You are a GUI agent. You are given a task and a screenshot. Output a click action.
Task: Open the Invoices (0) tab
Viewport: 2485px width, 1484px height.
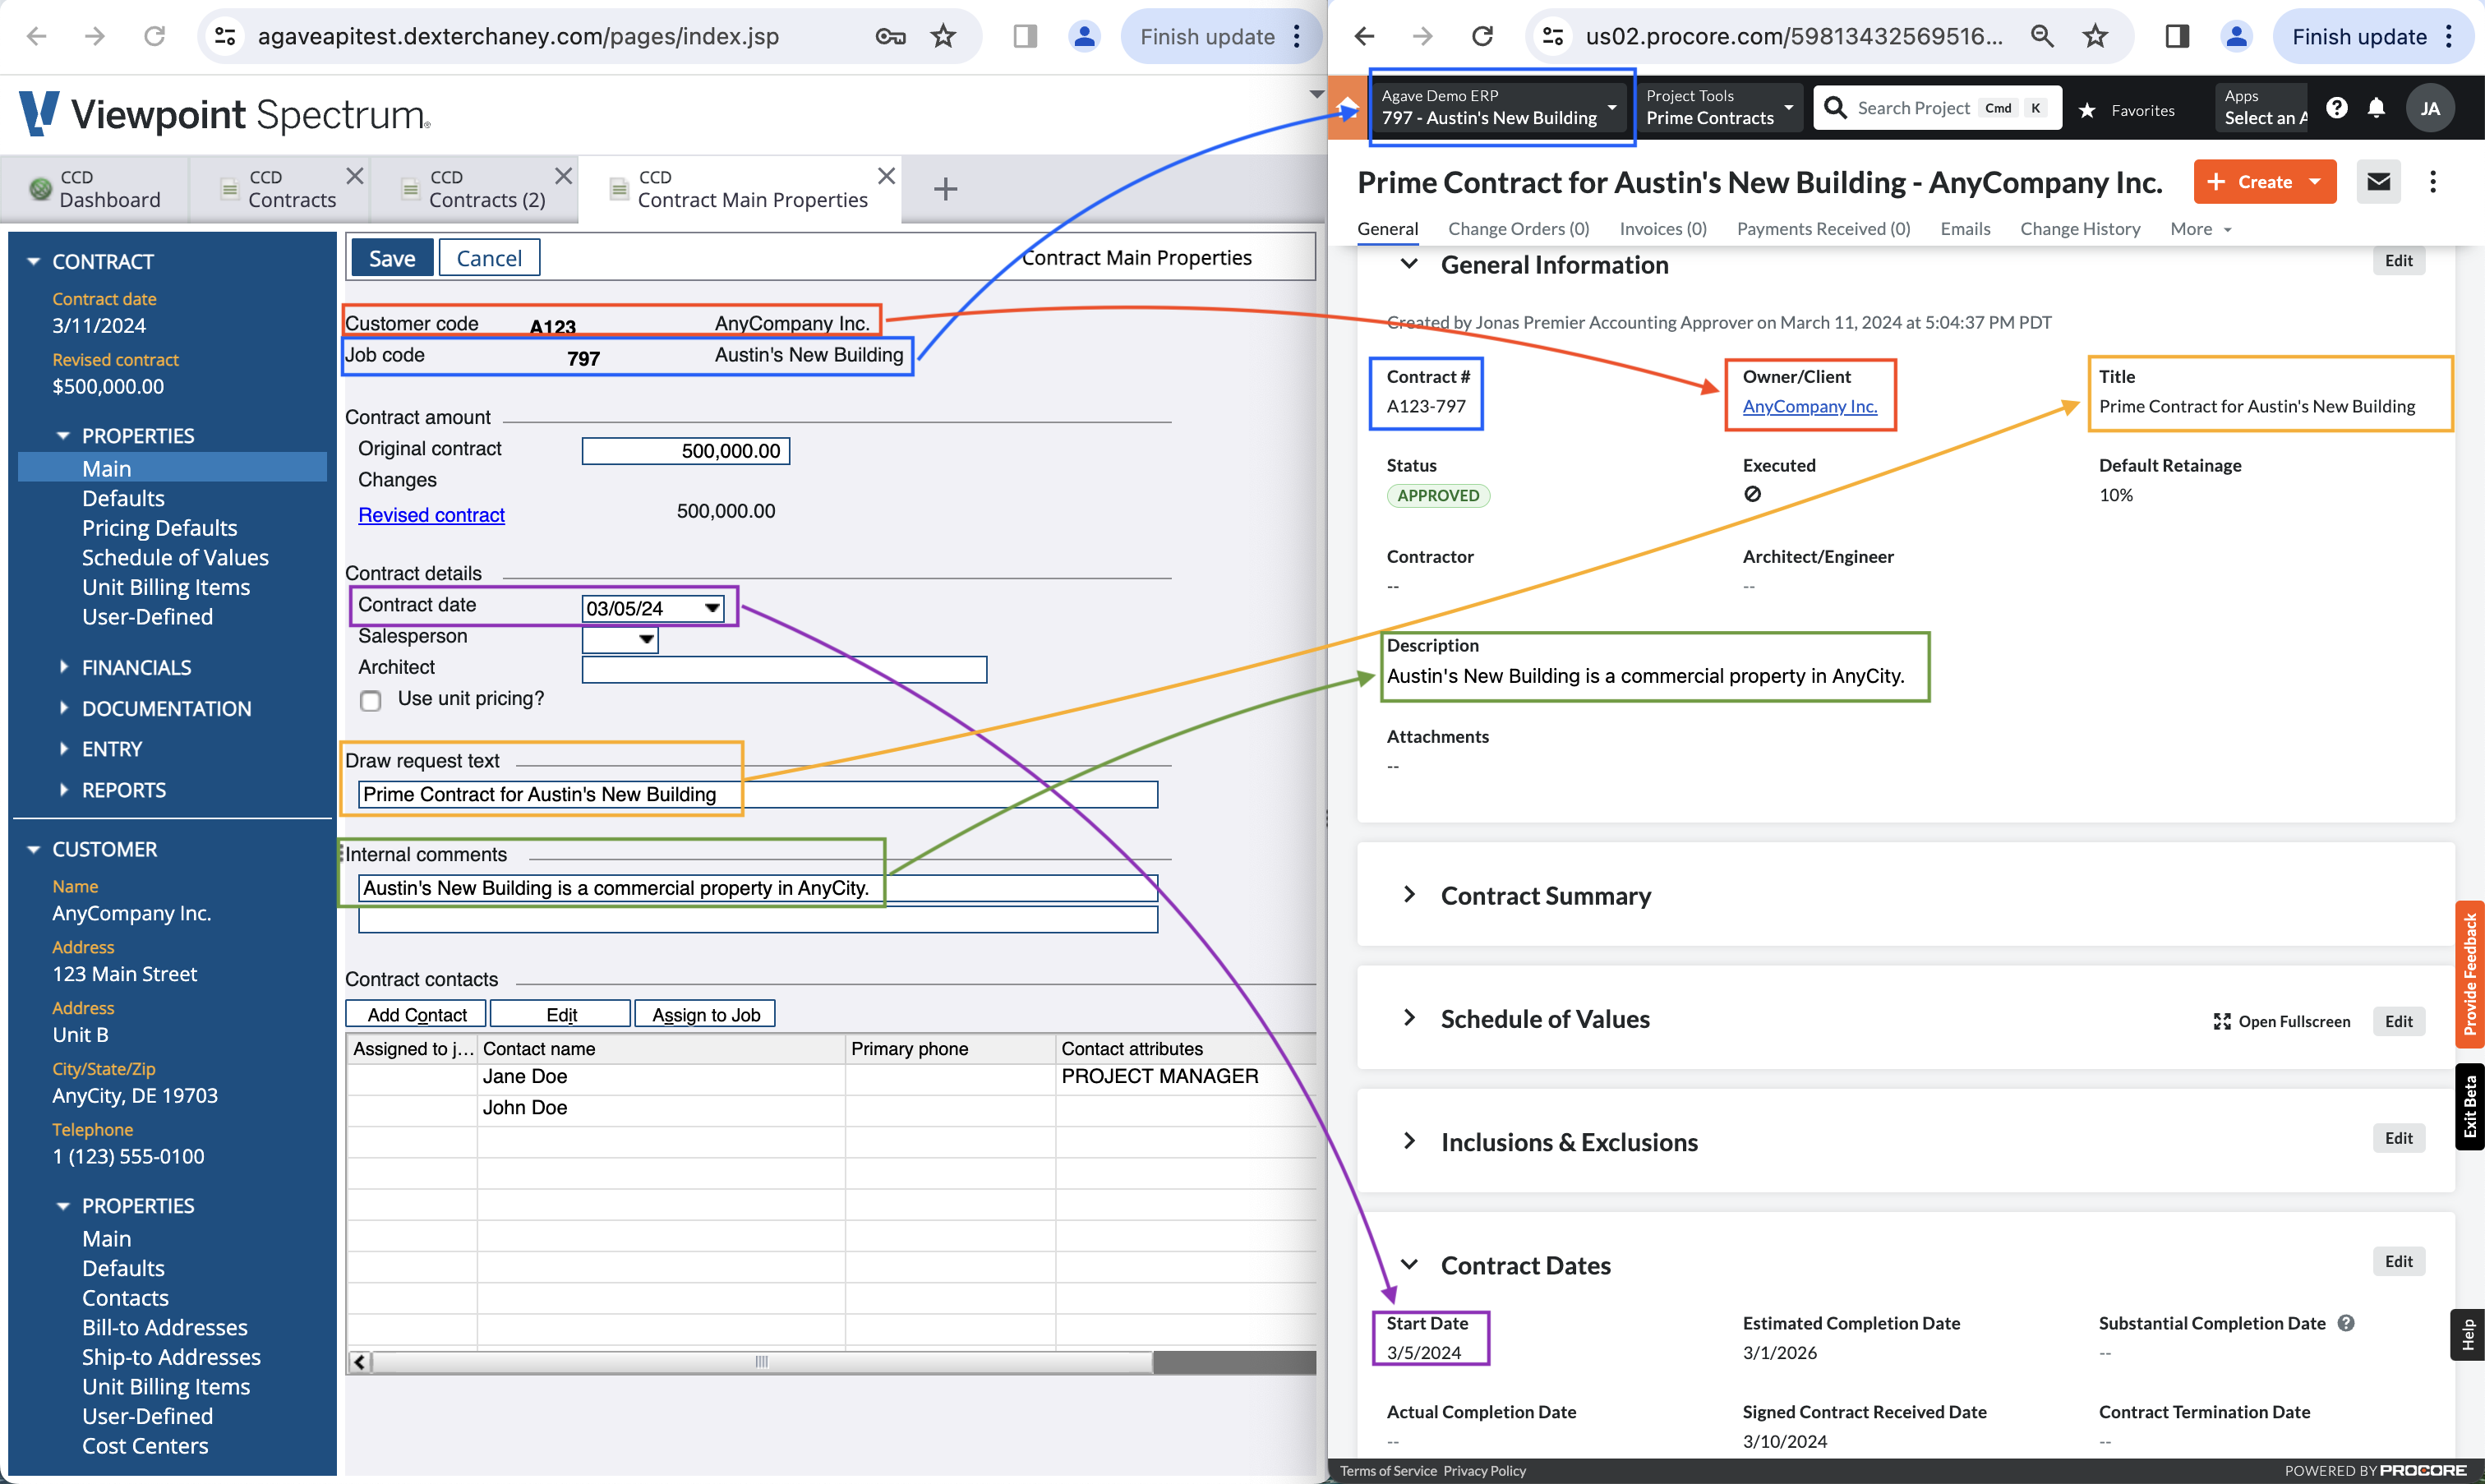(x=1662, y=229)
